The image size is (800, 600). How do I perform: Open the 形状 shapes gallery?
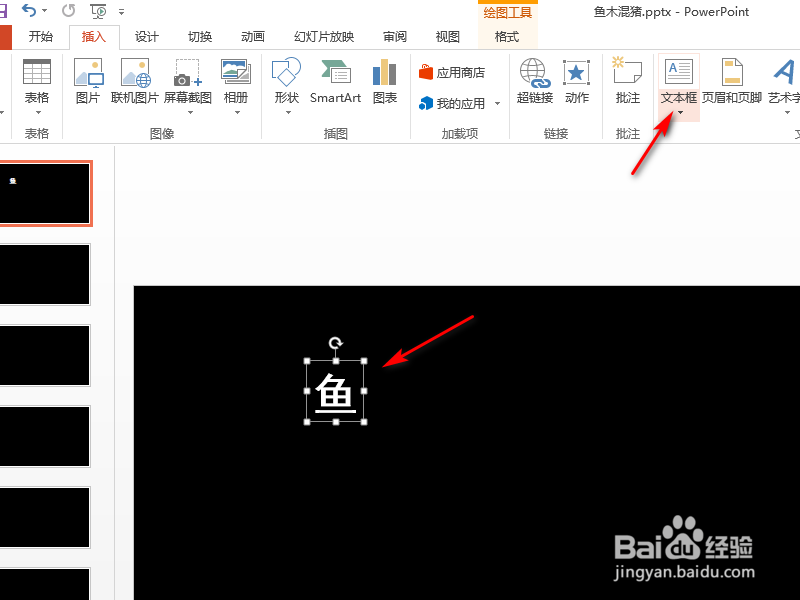coord(290,80)
